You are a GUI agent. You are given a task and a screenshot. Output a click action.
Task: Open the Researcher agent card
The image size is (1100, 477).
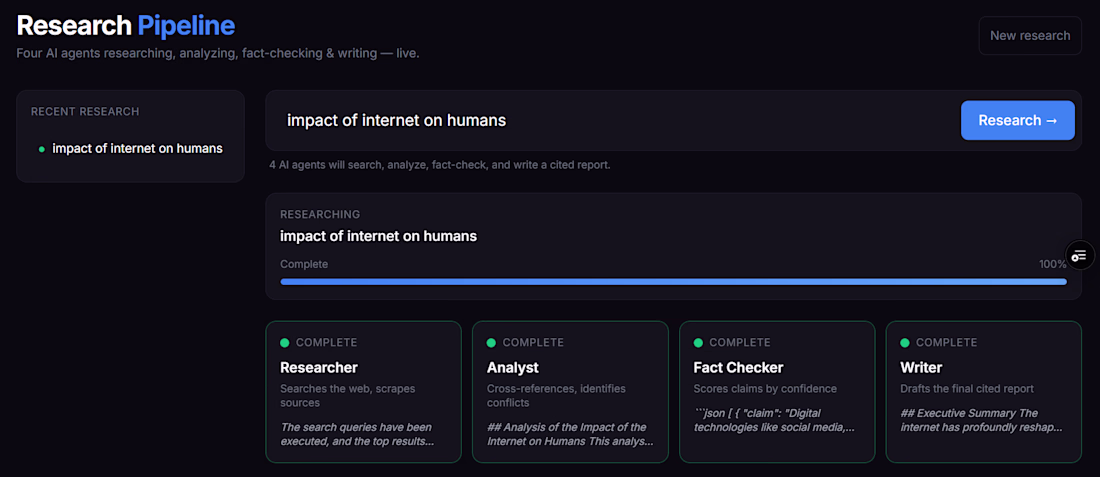pyautogui.click(x=363, y=392)
